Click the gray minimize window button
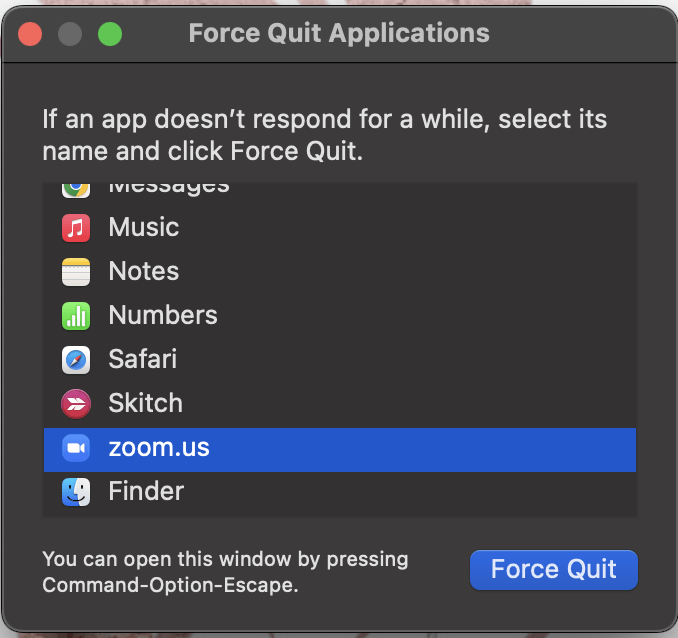The width and height of the screenshot is (678, 638). click(70, 33)
